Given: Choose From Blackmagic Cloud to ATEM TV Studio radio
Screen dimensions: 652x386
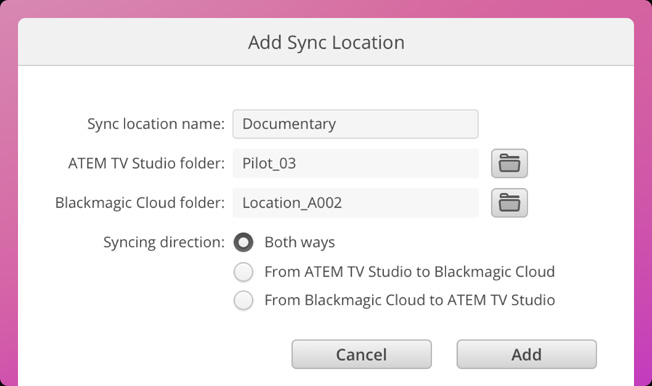Looking at the screenshot, I should pyautogui.click(x=243, y=300).
